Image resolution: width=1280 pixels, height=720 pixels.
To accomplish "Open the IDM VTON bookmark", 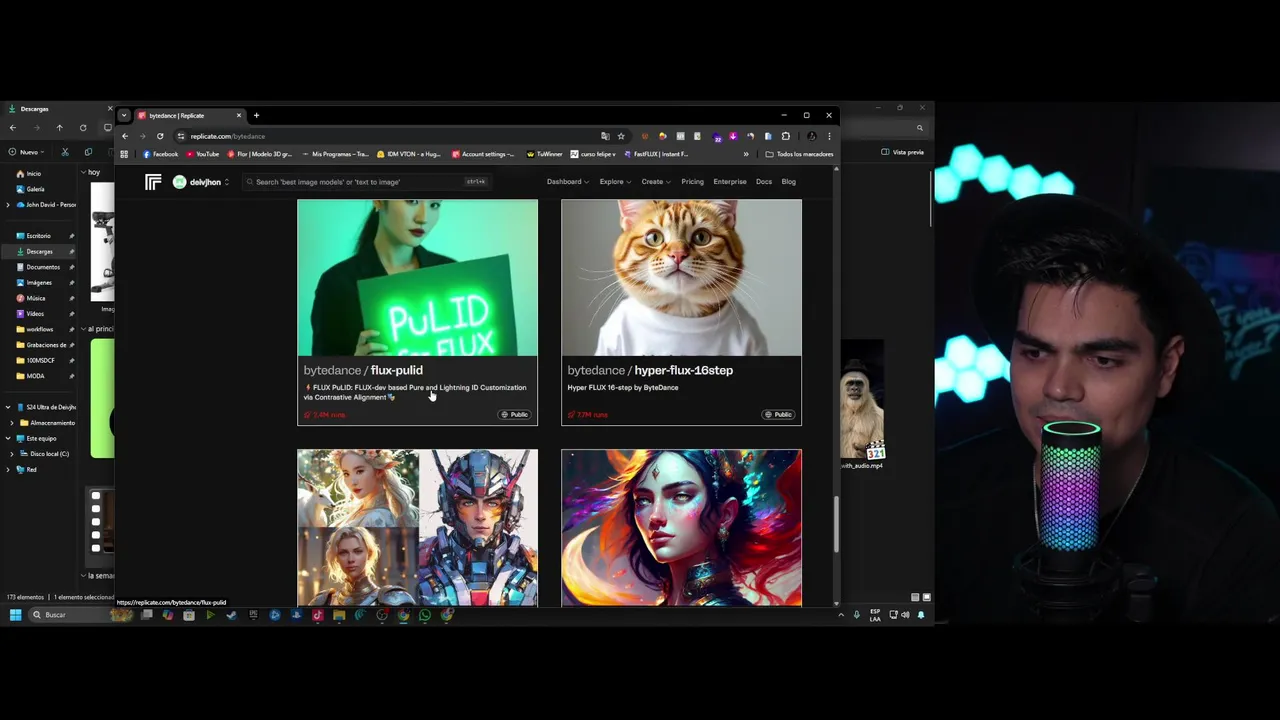I will (x=409, y=154).
